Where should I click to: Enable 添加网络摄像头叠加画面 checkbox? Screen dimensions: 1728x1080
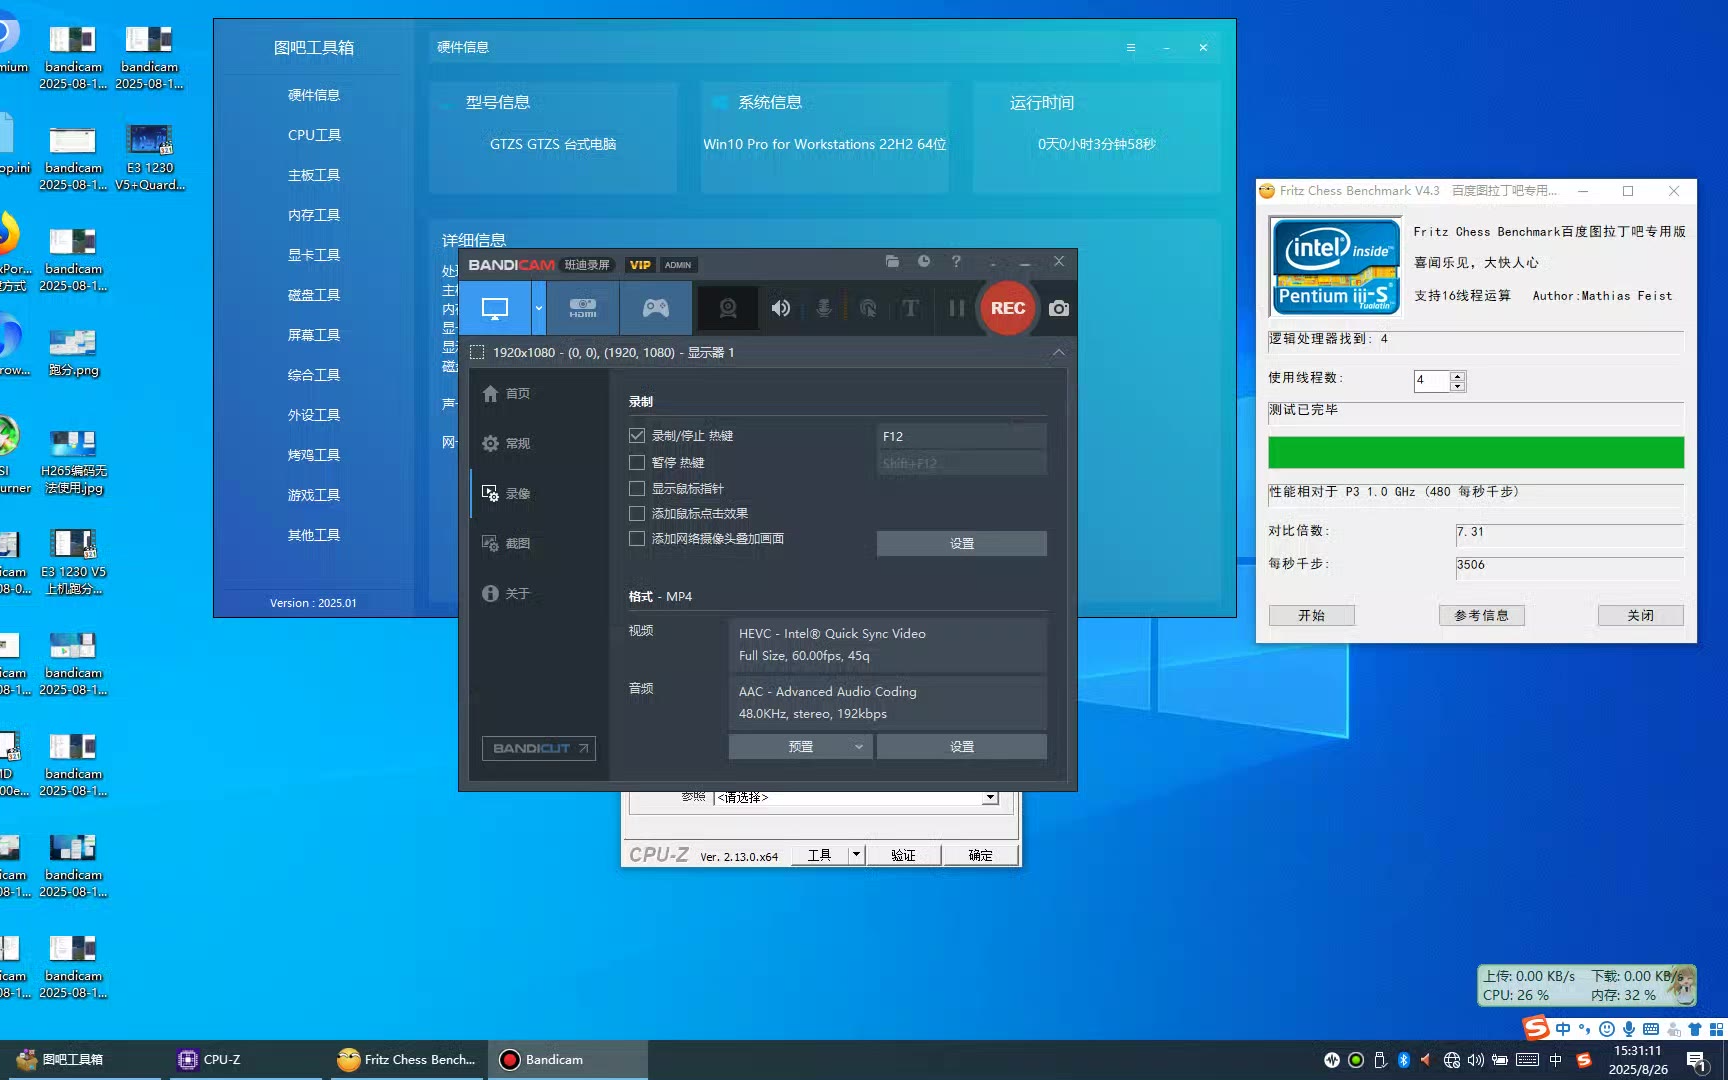coord(637,539)
